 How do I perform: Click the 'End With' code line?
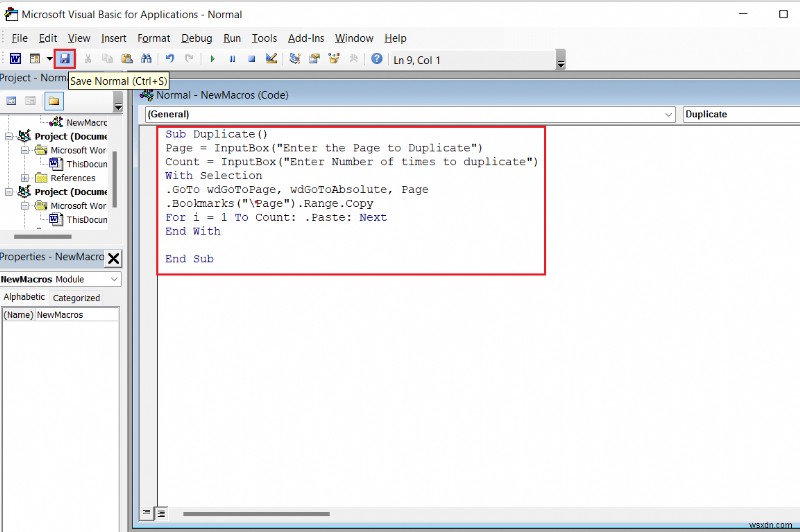193,231
